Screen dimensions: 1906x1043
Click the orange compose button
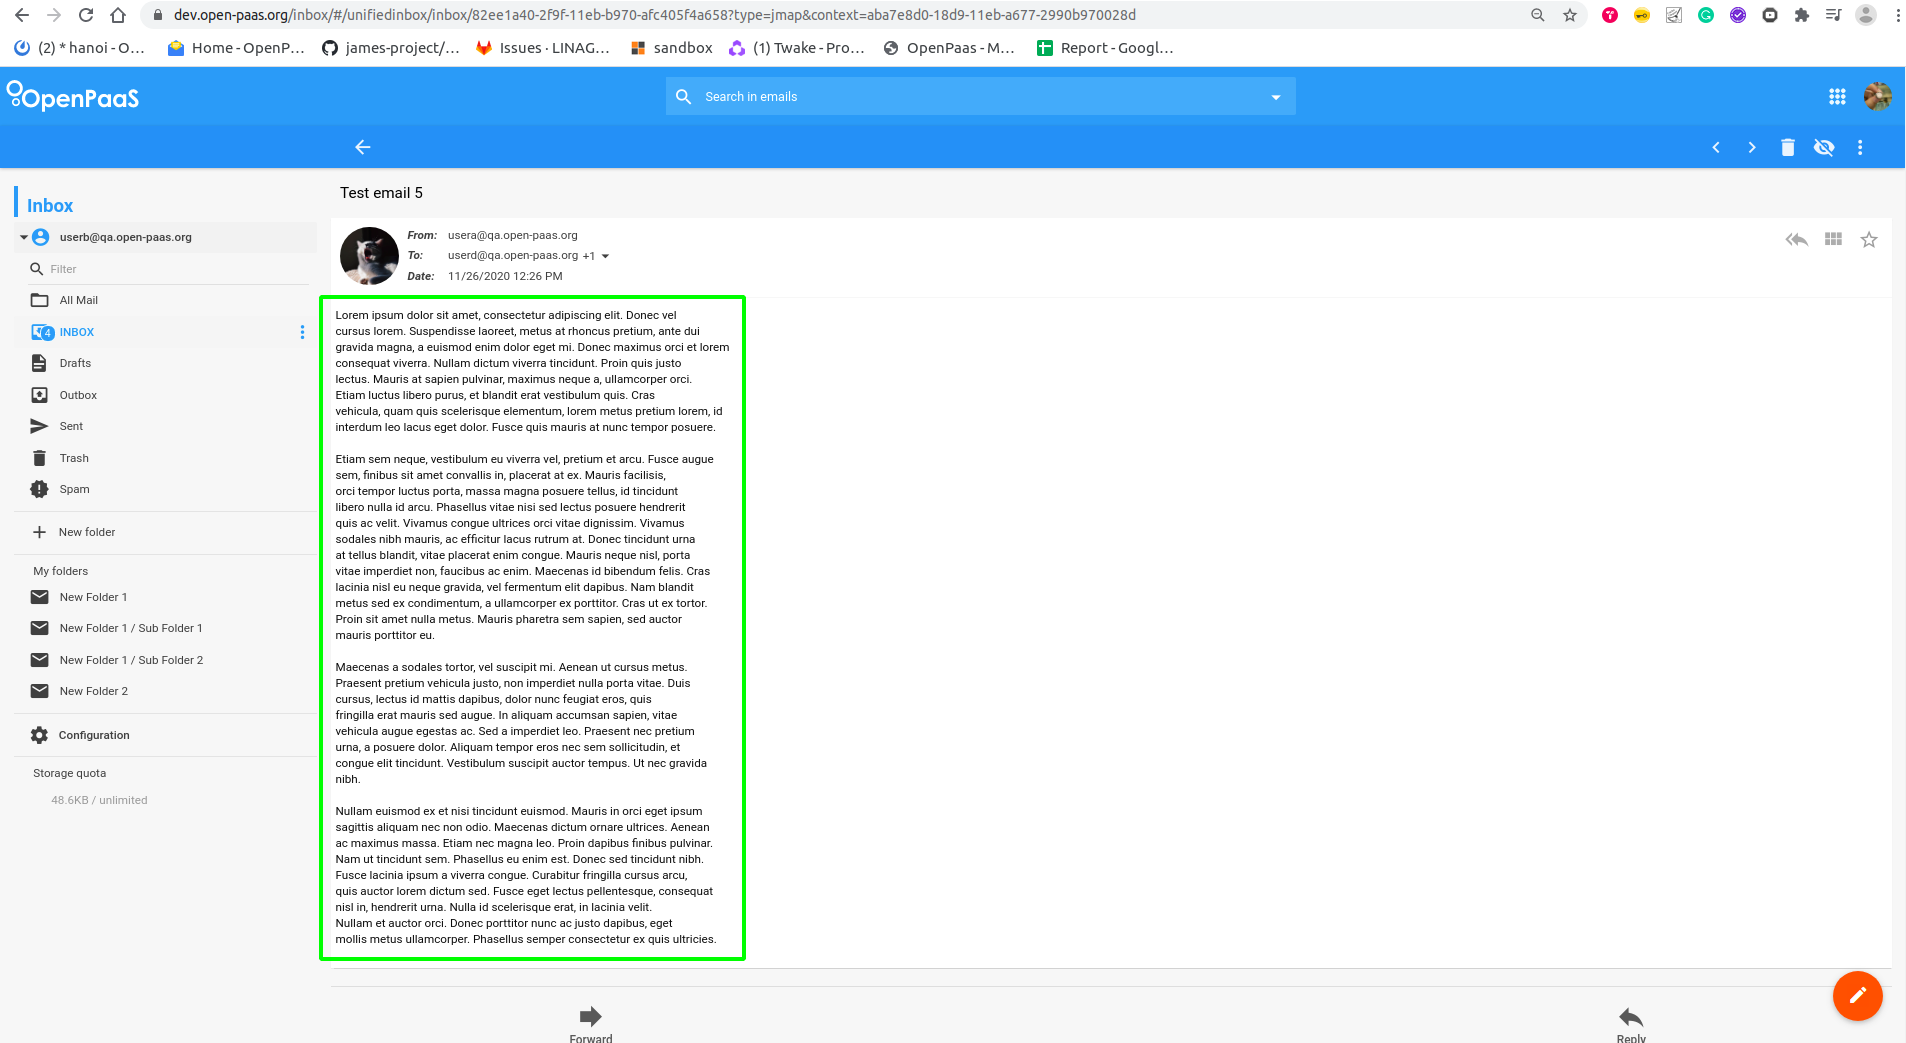pyautogui.click(x=1856, y=996)
